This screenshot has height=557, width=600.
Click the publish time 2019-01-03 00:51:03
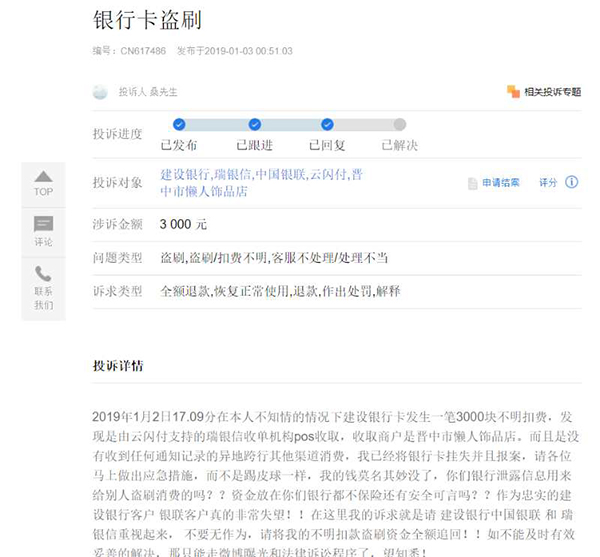pyautogui.click(x=249, y=51)
